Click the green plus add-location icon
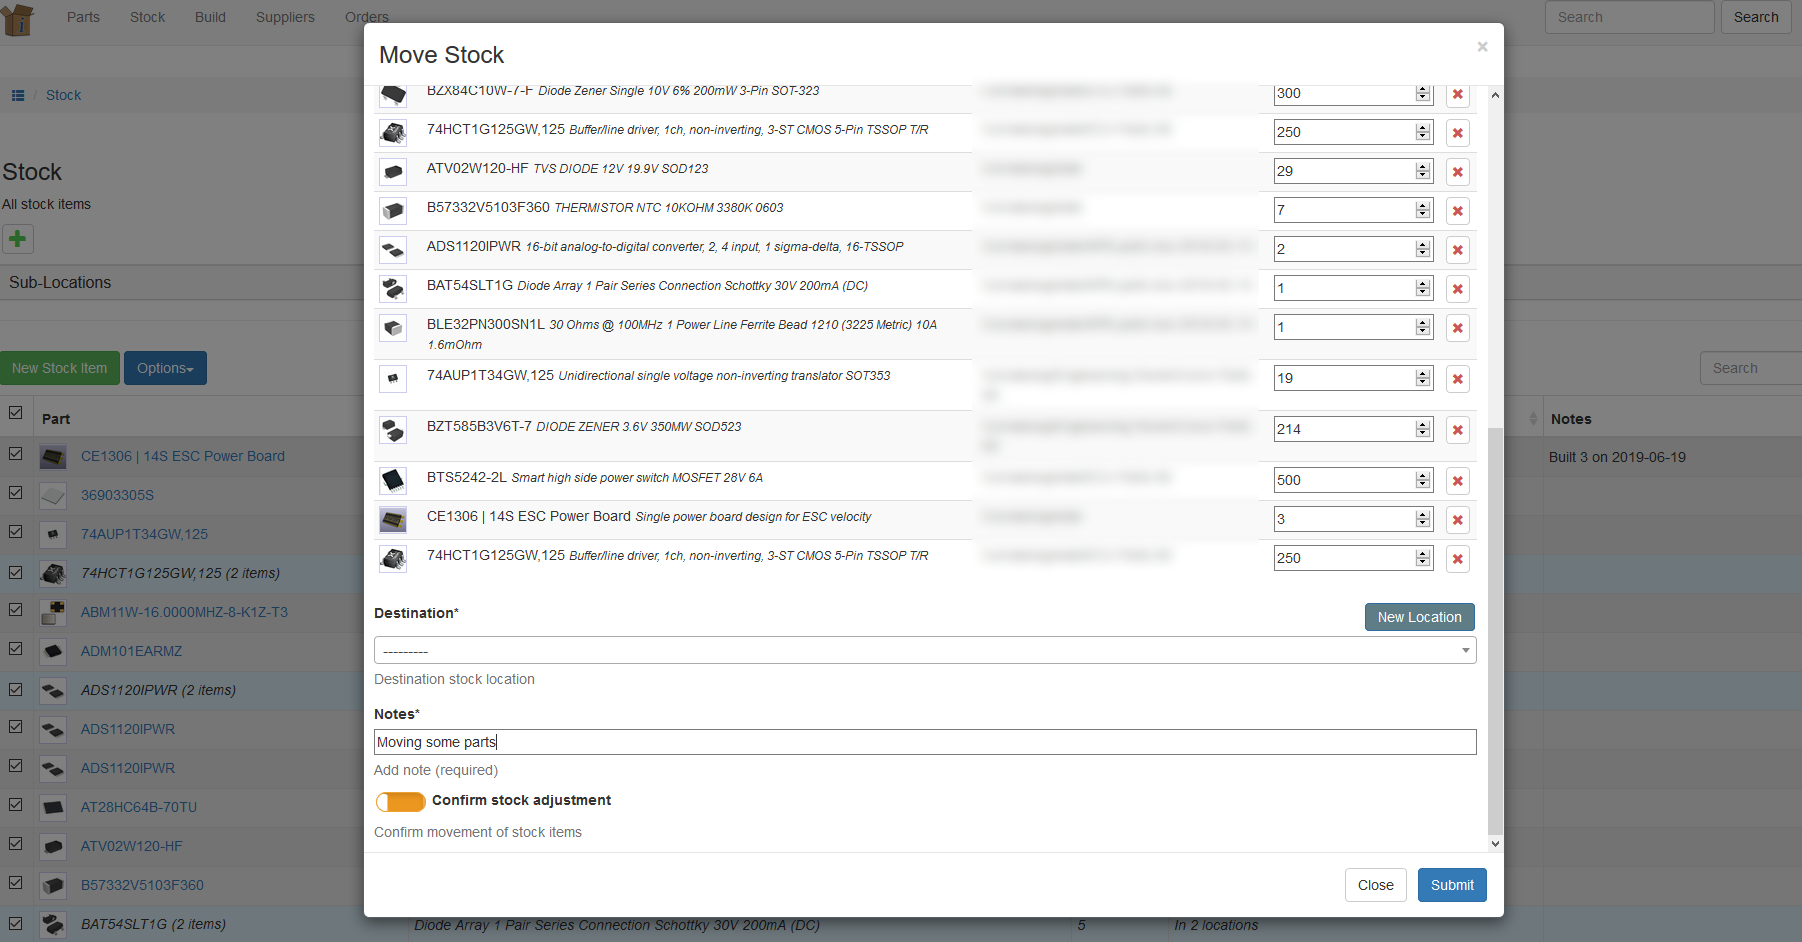Viewport: 1802px width, 942px height. coord(18,239)
